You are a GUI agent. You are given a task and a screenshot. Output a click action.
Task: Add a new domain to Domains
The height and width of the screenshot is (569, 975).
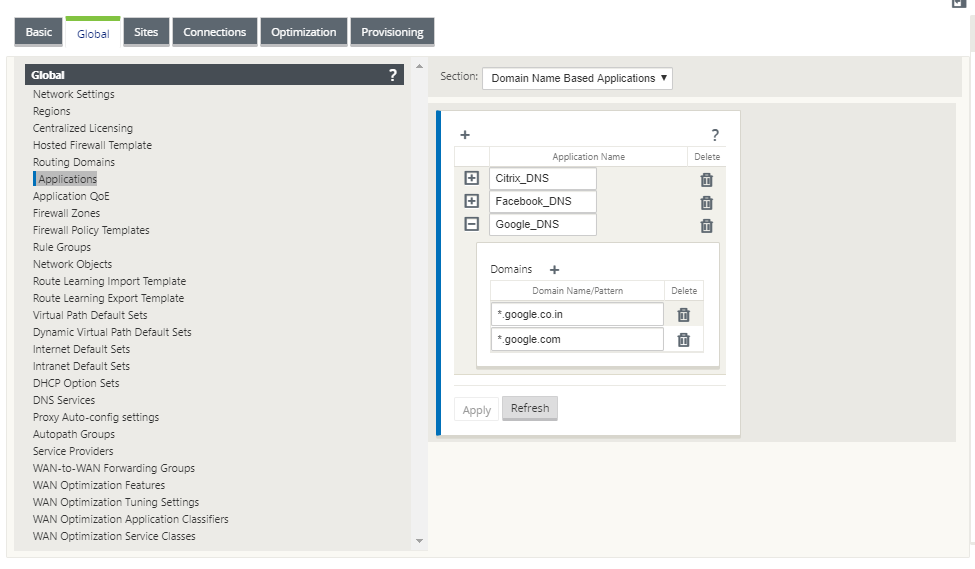click(x=555, y=270)
